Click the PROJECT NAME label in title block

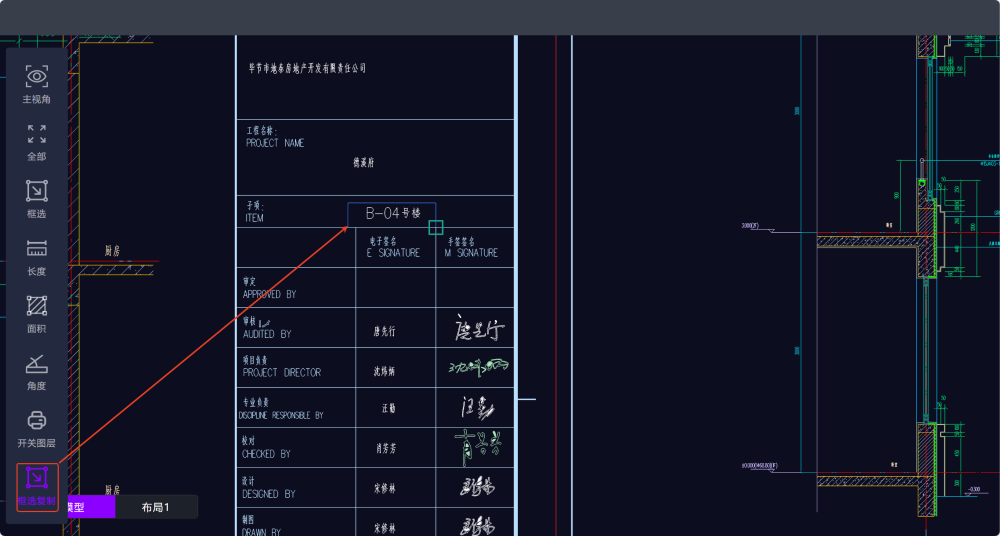click(274, 143)
